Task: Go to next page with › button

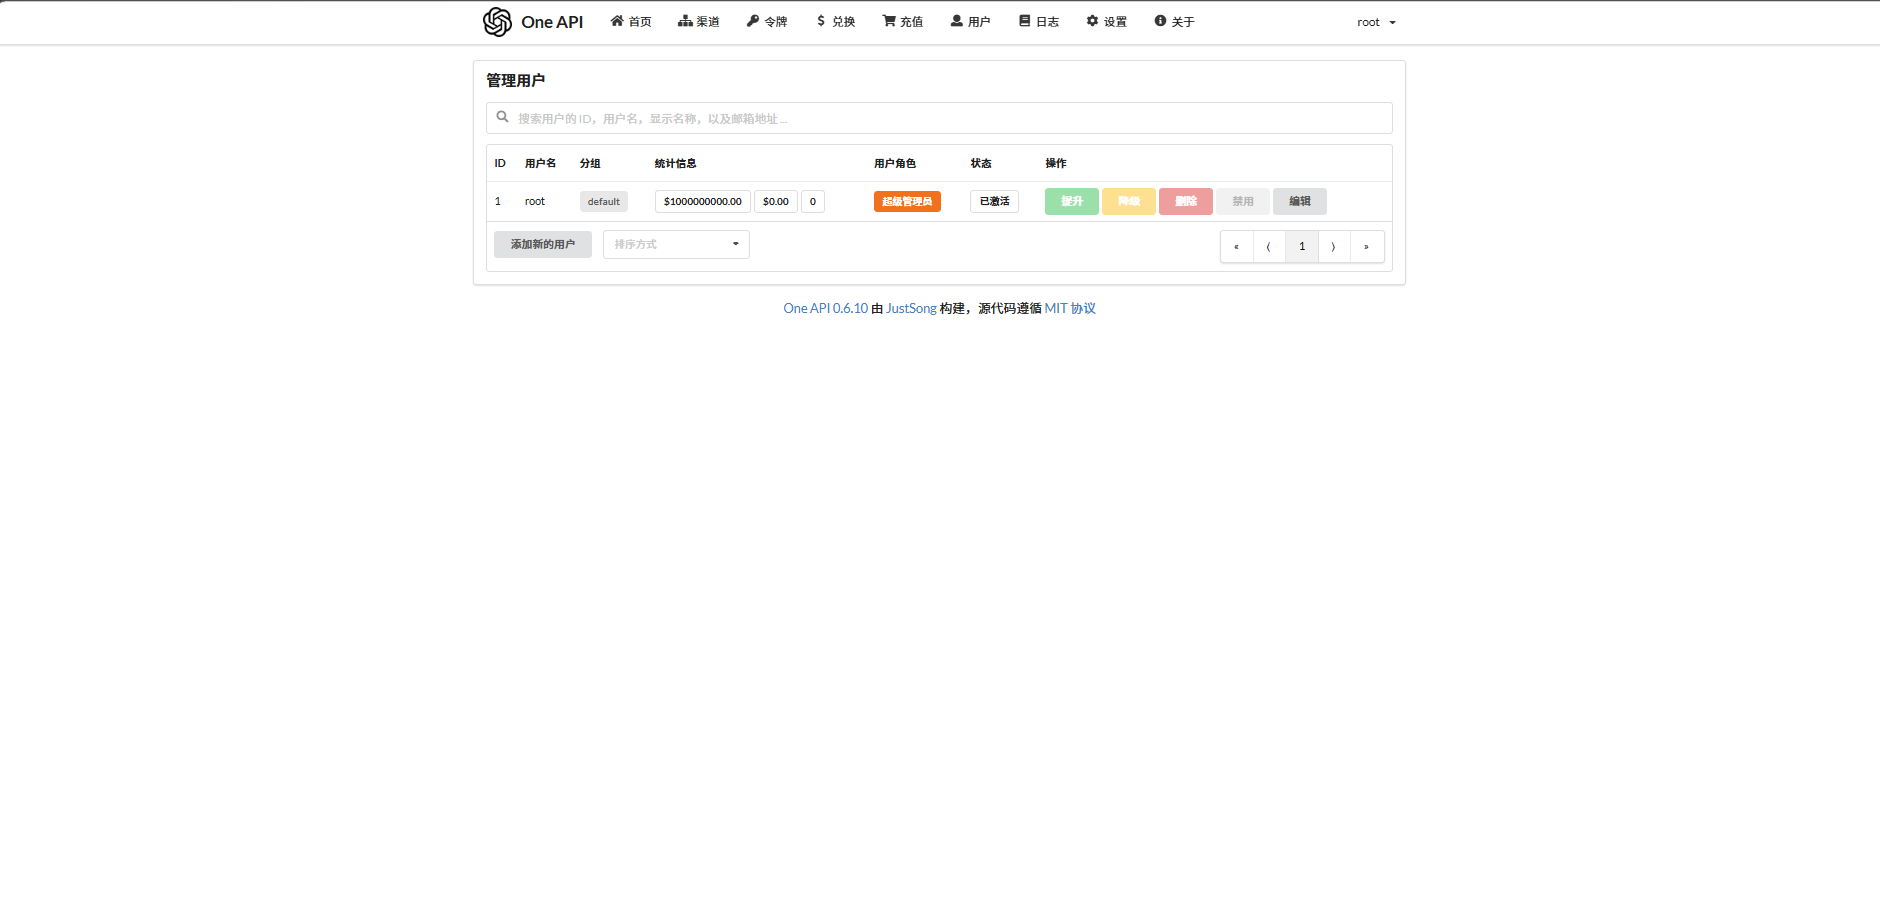Action: [x=1334, y=247]
